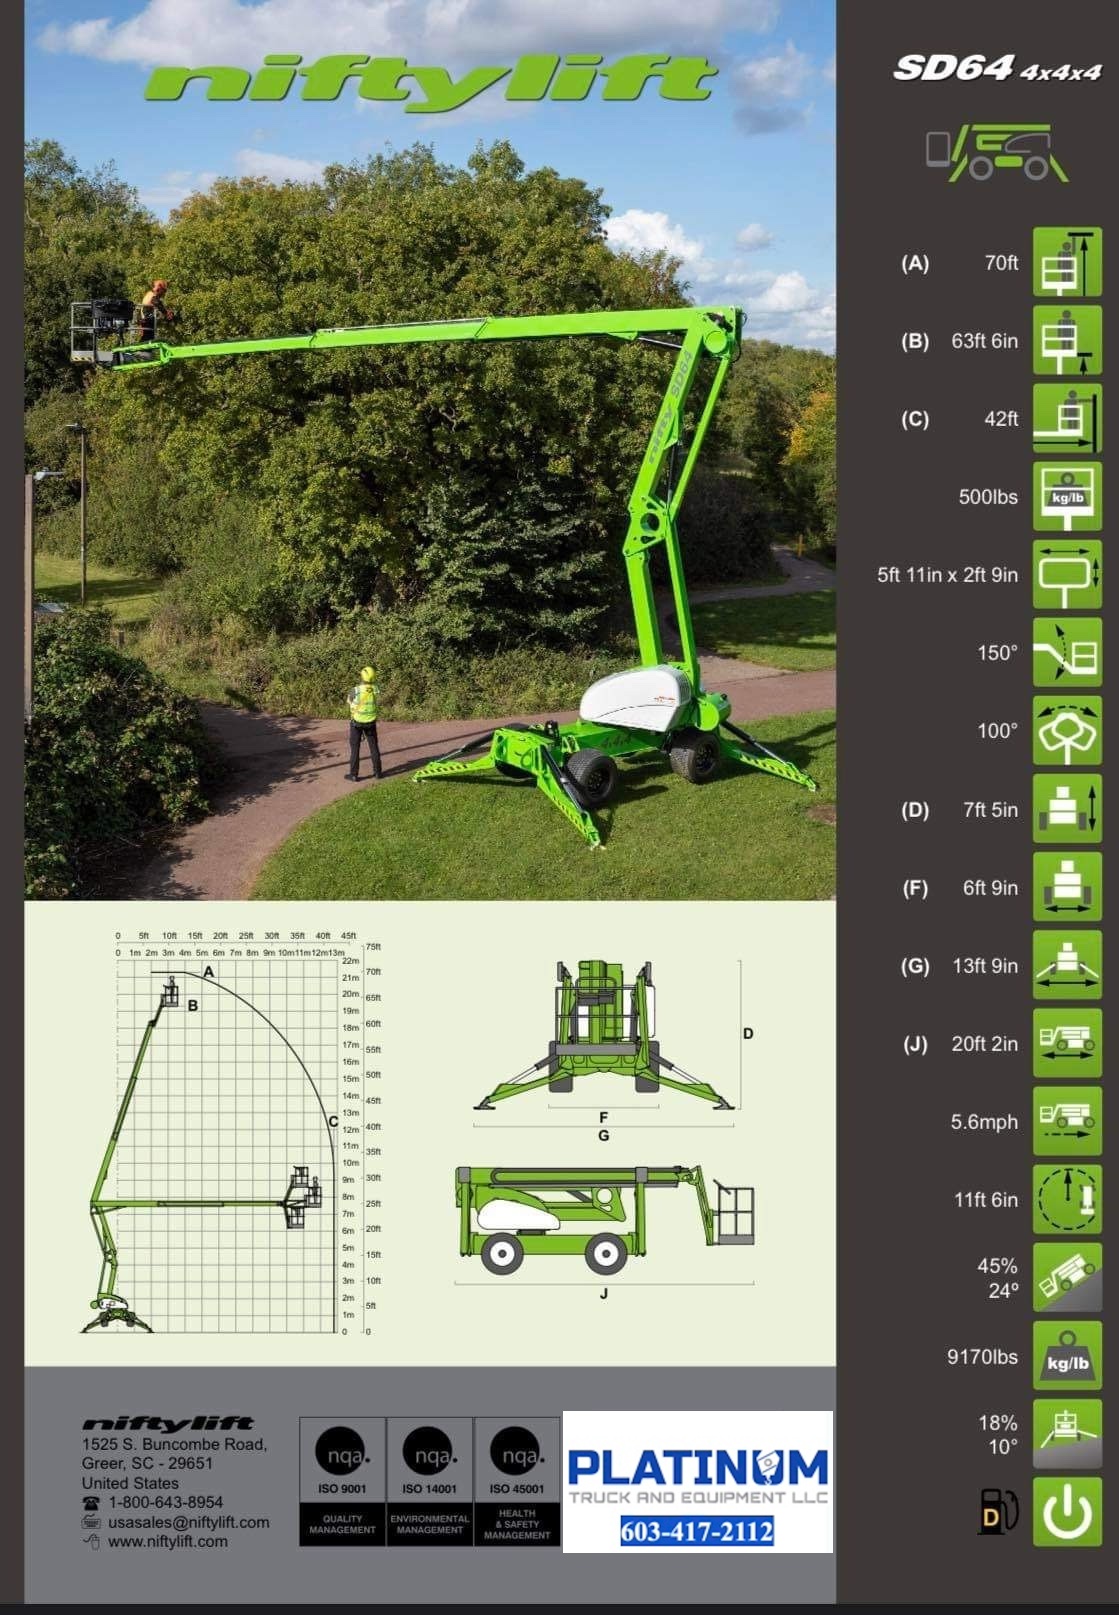Click the 150° jib articulation icon

(1066, 653)
